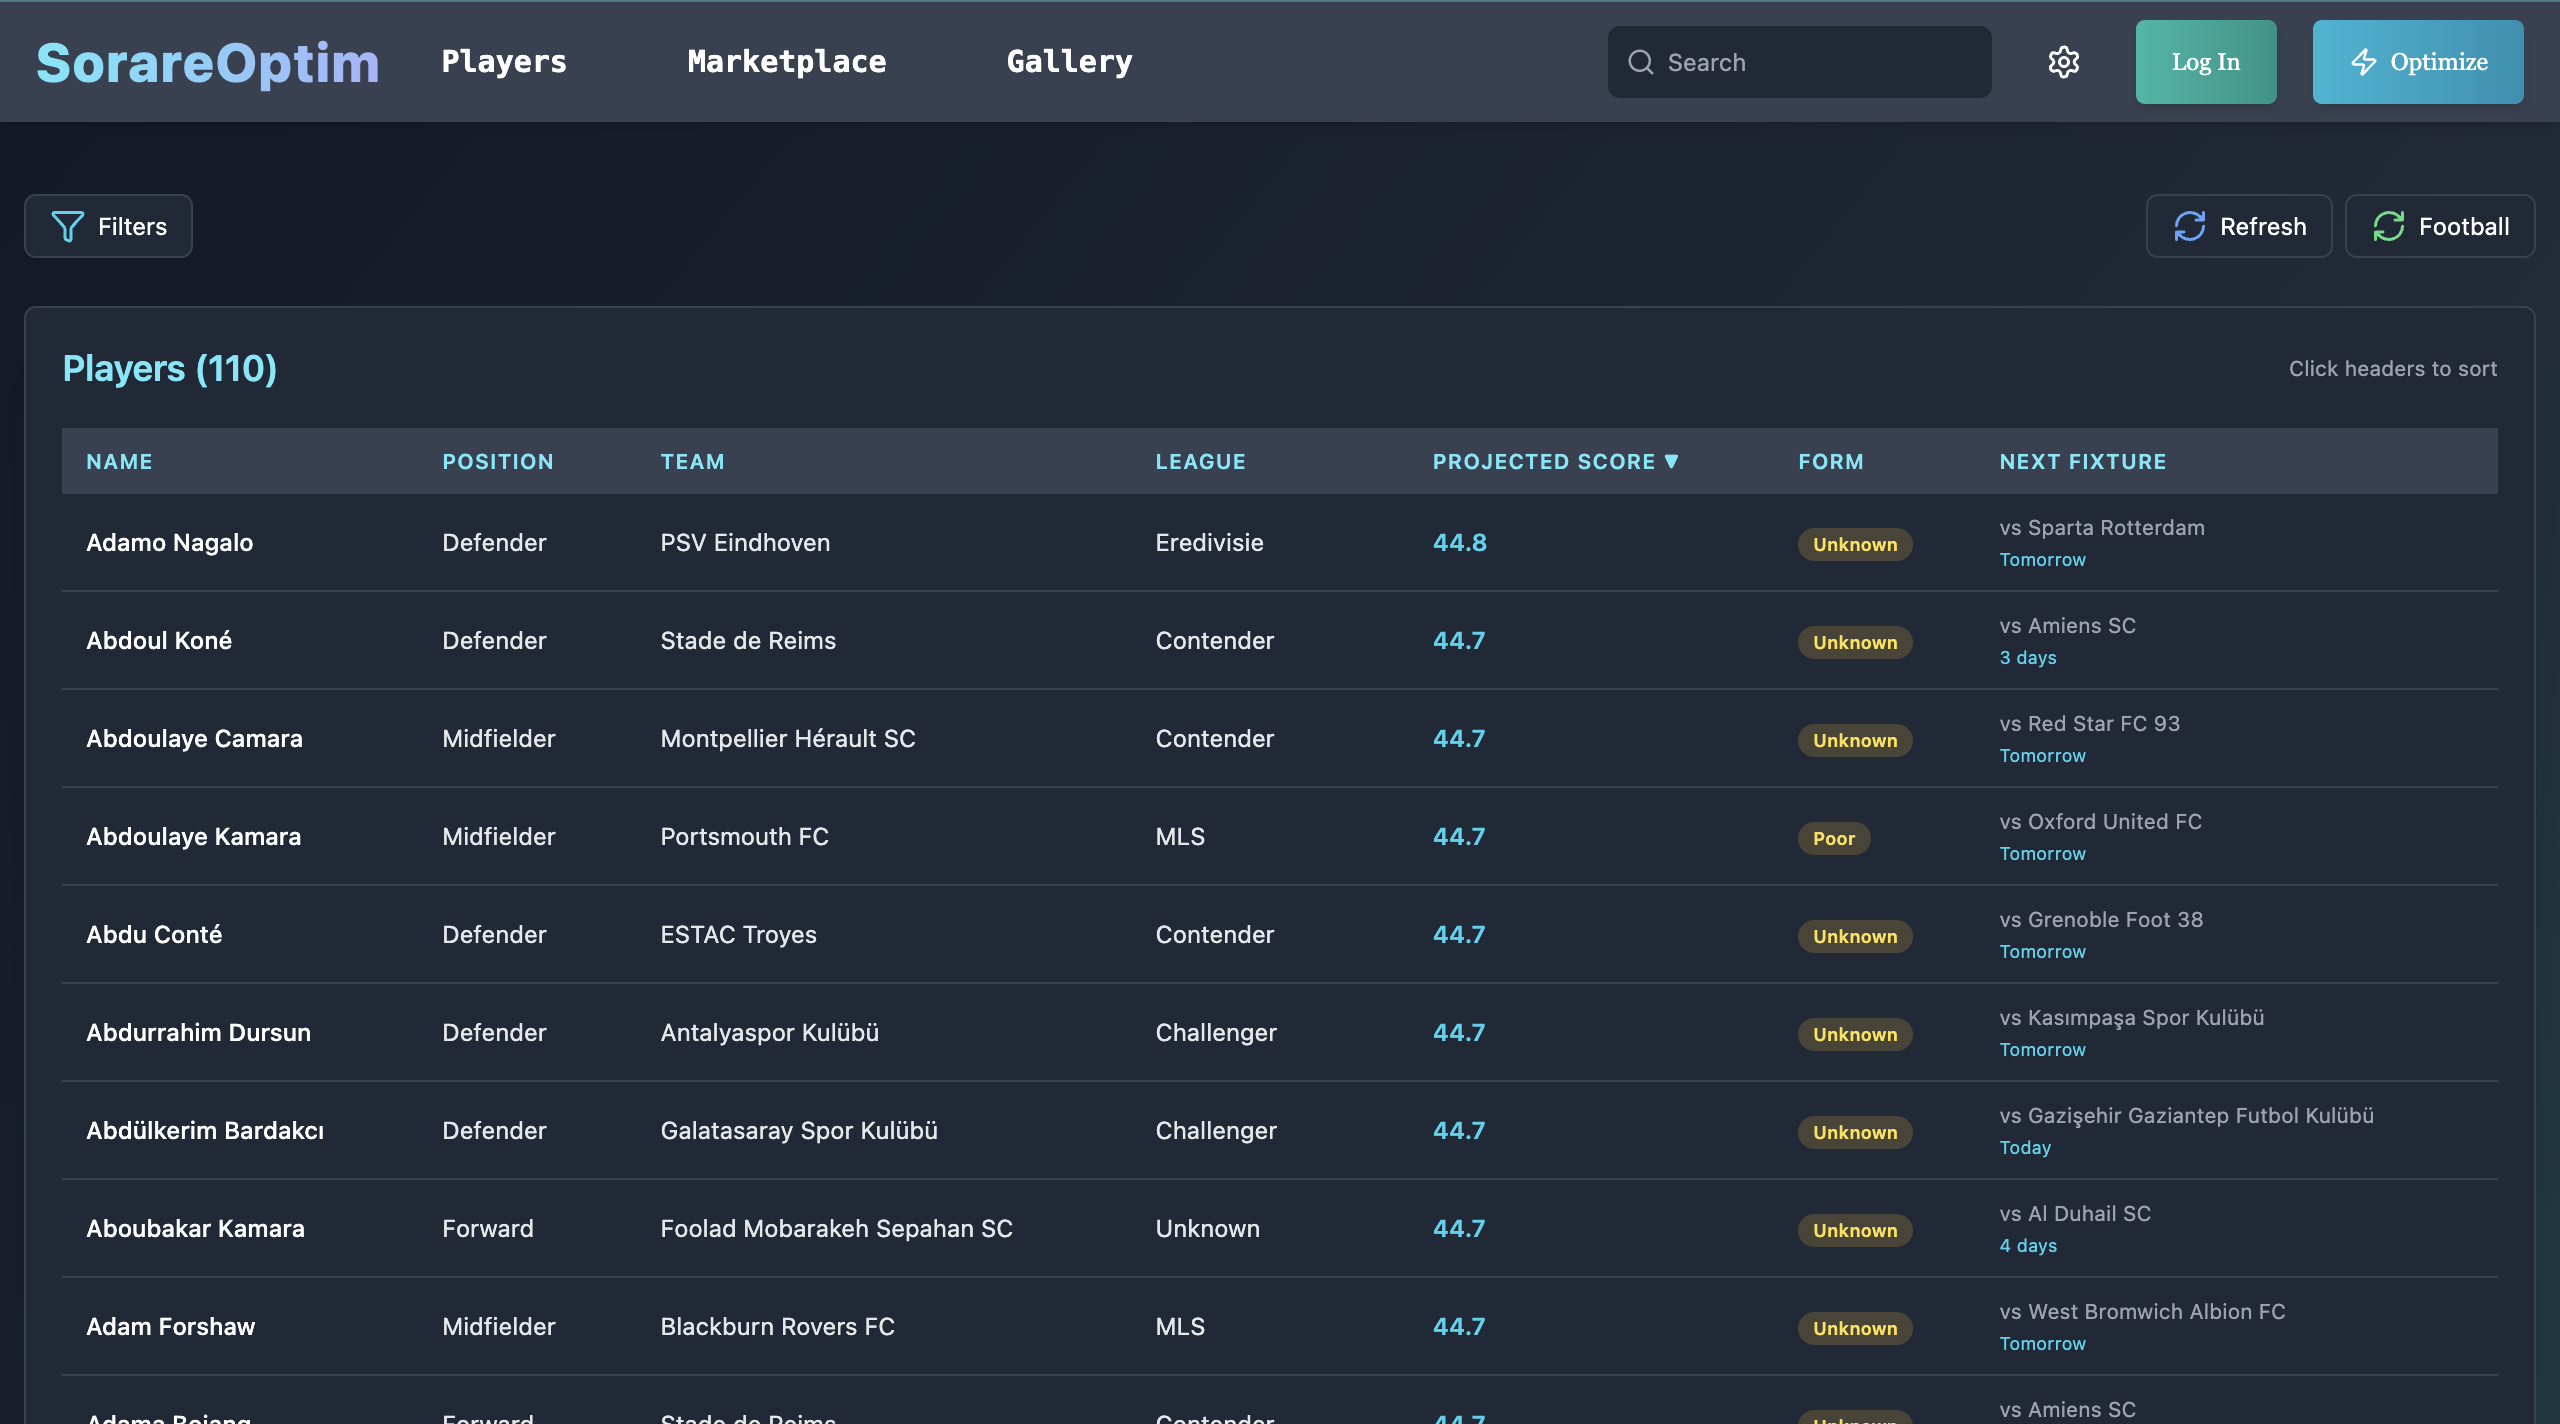Viewport: 2560px width, 1424px height.
Task: Select player Abdülkerim Bardakcı
Action: click(205, 1130)
